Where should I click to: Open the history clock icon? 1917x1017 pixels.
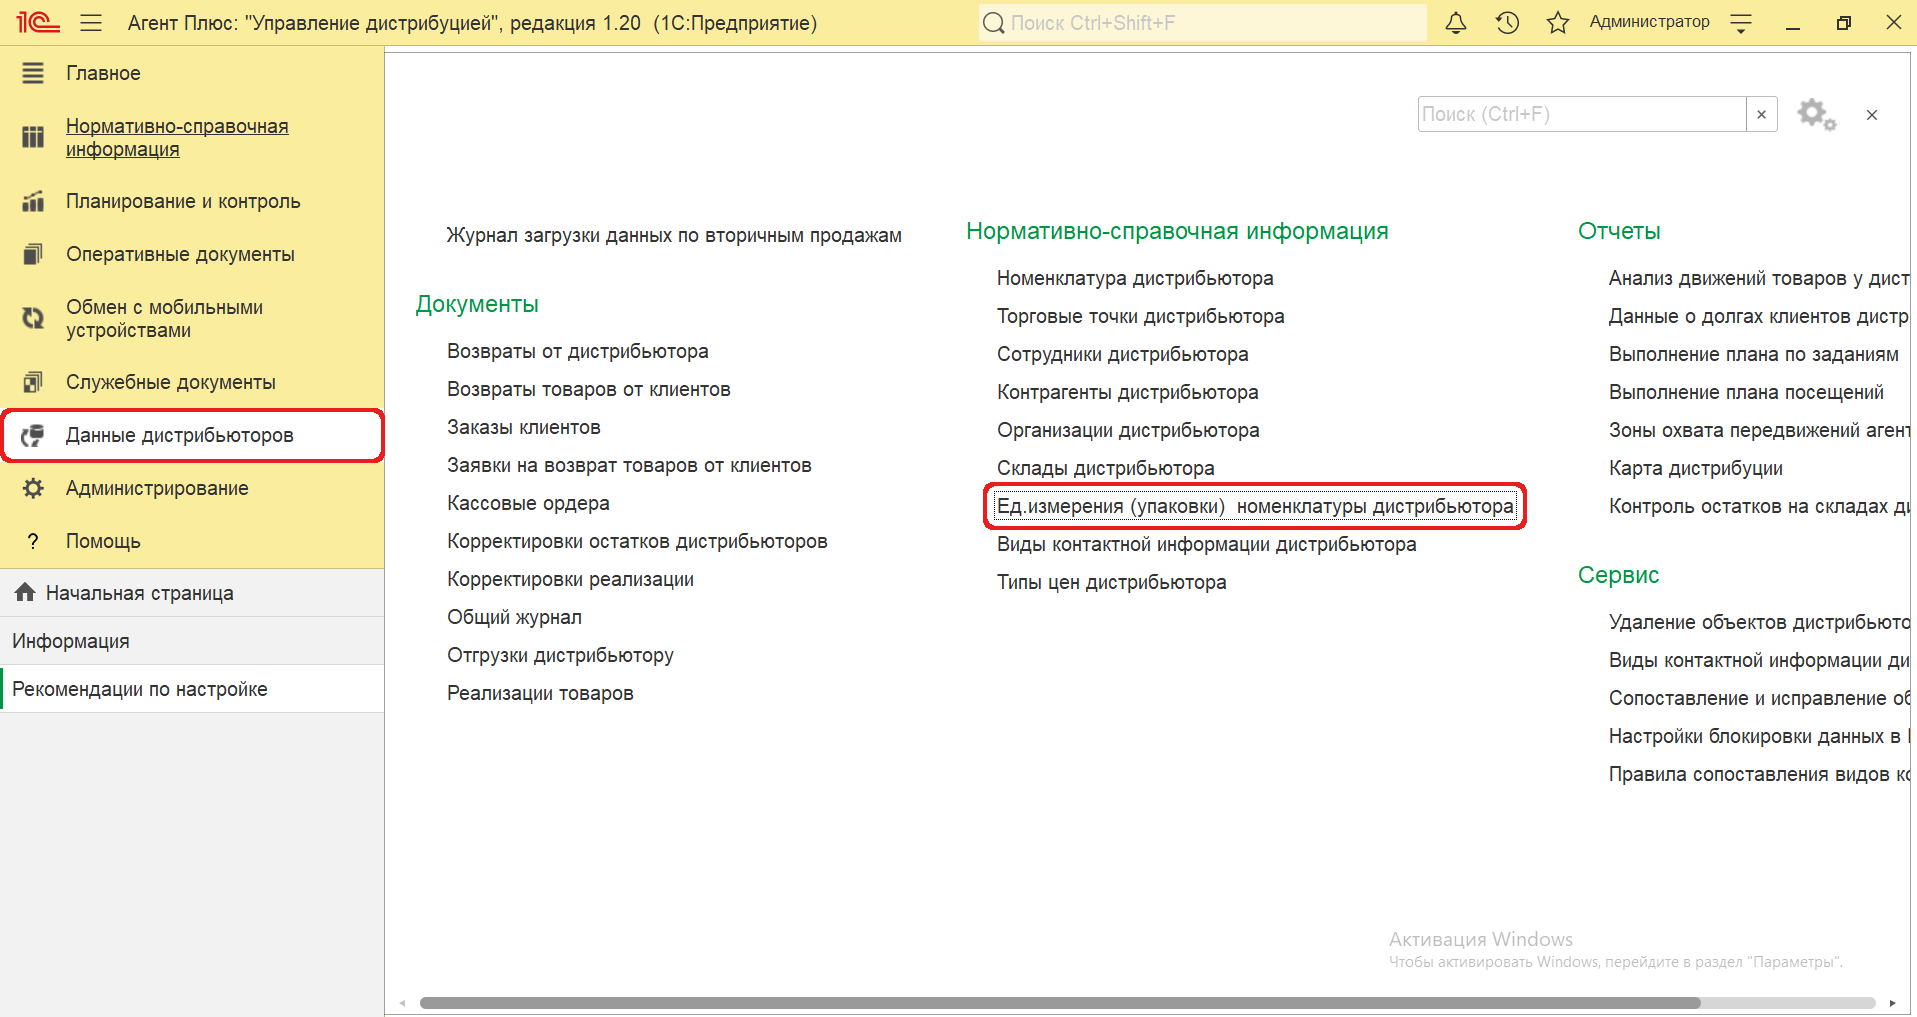1507,22
